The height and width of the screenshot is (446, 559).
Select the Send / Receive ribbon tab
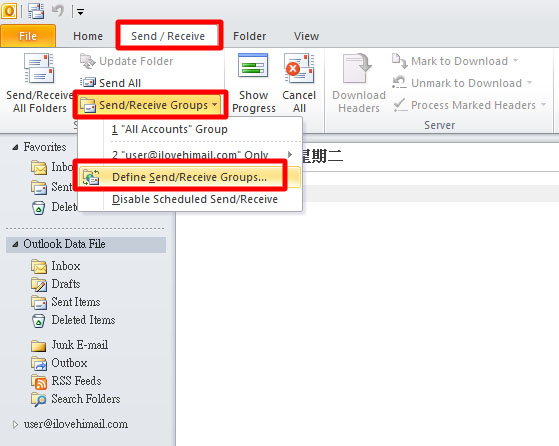pyautogui.click(x=168, y=36)
